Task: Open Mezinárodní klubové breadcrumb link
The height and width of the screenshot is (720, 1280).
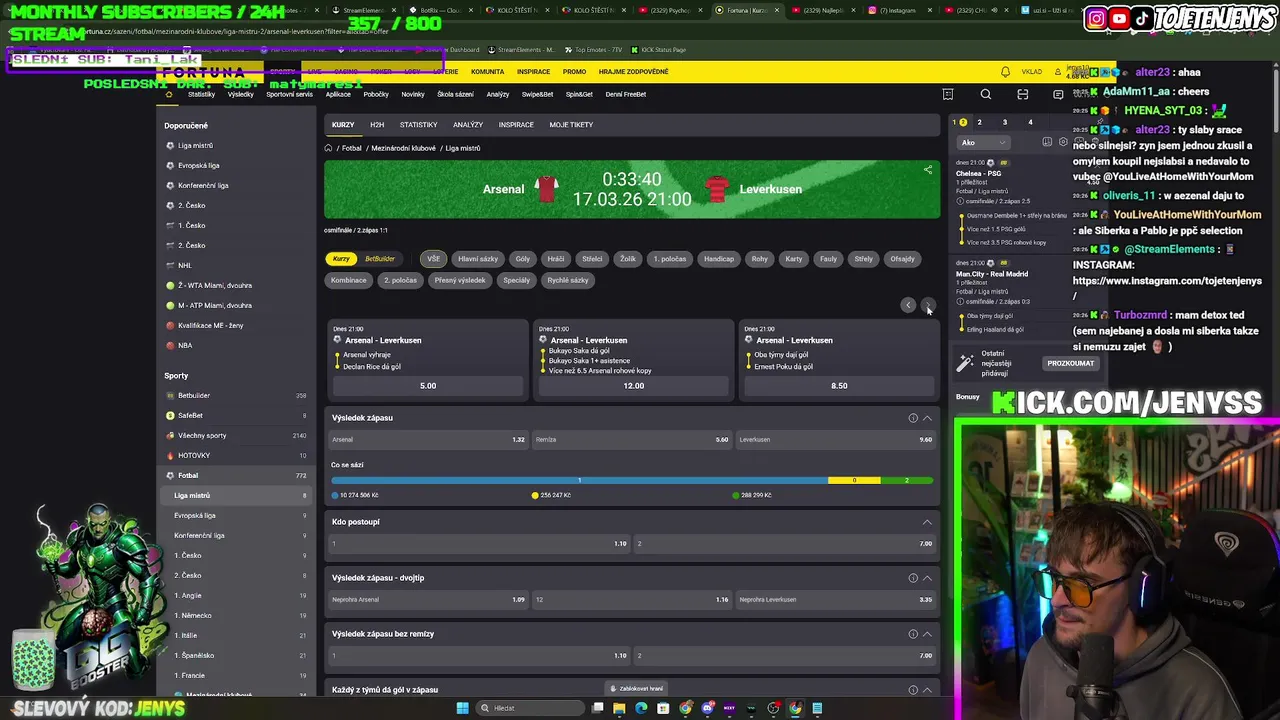Action: (x=403, y=148)
